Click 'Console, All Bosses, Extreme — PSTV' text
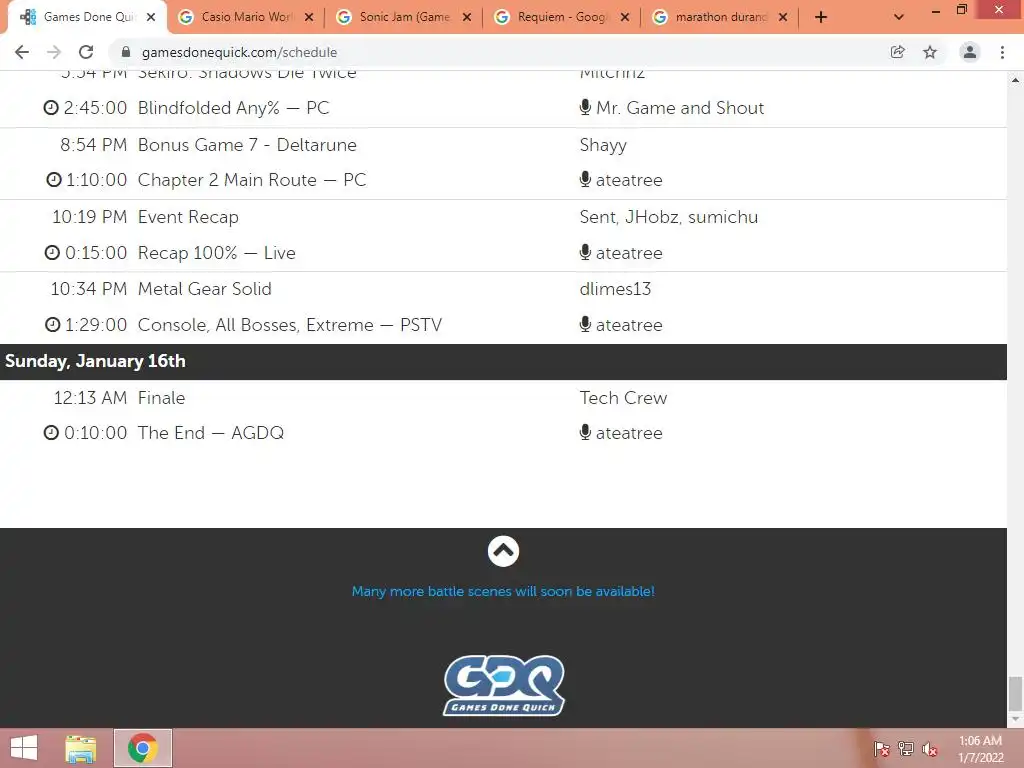 289,325
